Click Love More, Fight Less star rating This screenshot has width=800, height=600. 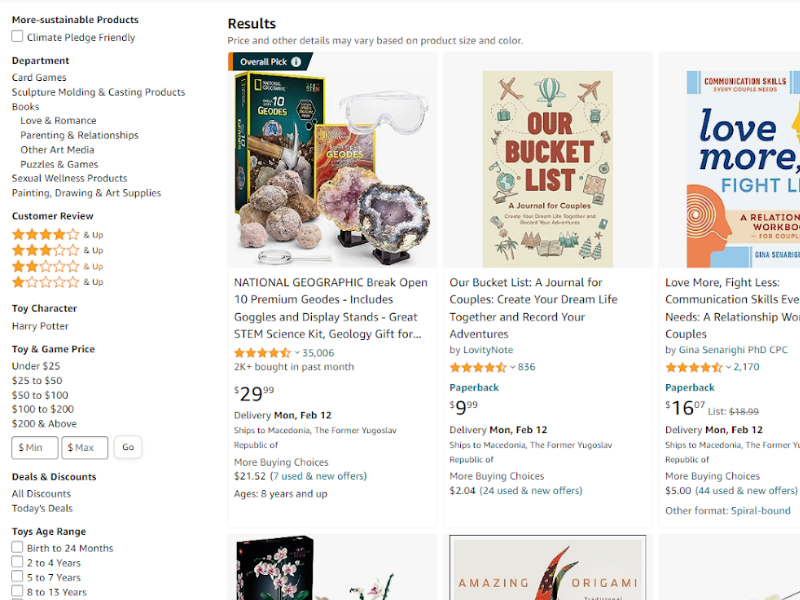click(693, 367)
